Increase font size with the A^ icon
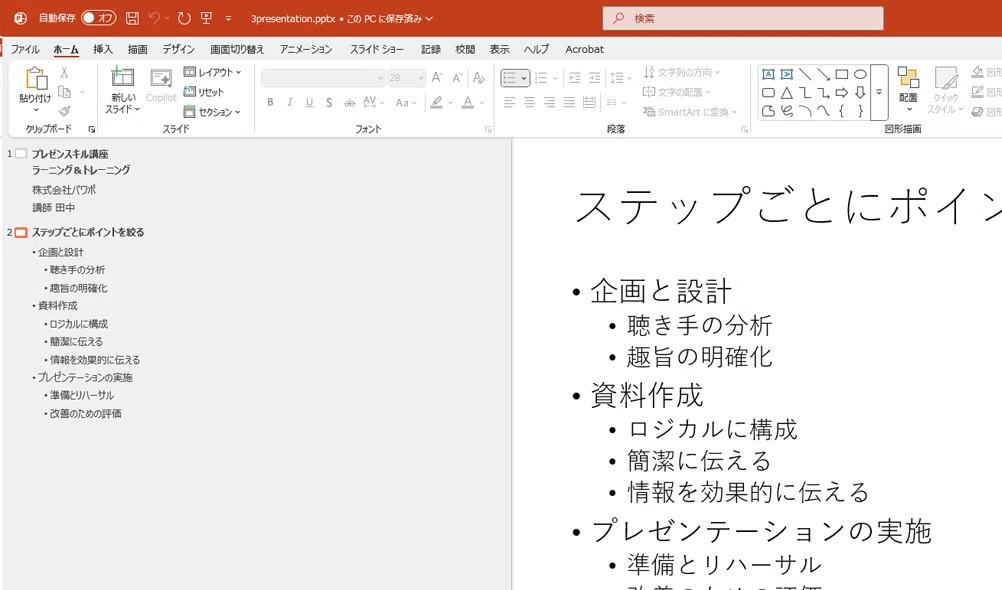Screen dimensions: 1002x590 point(437,77)
